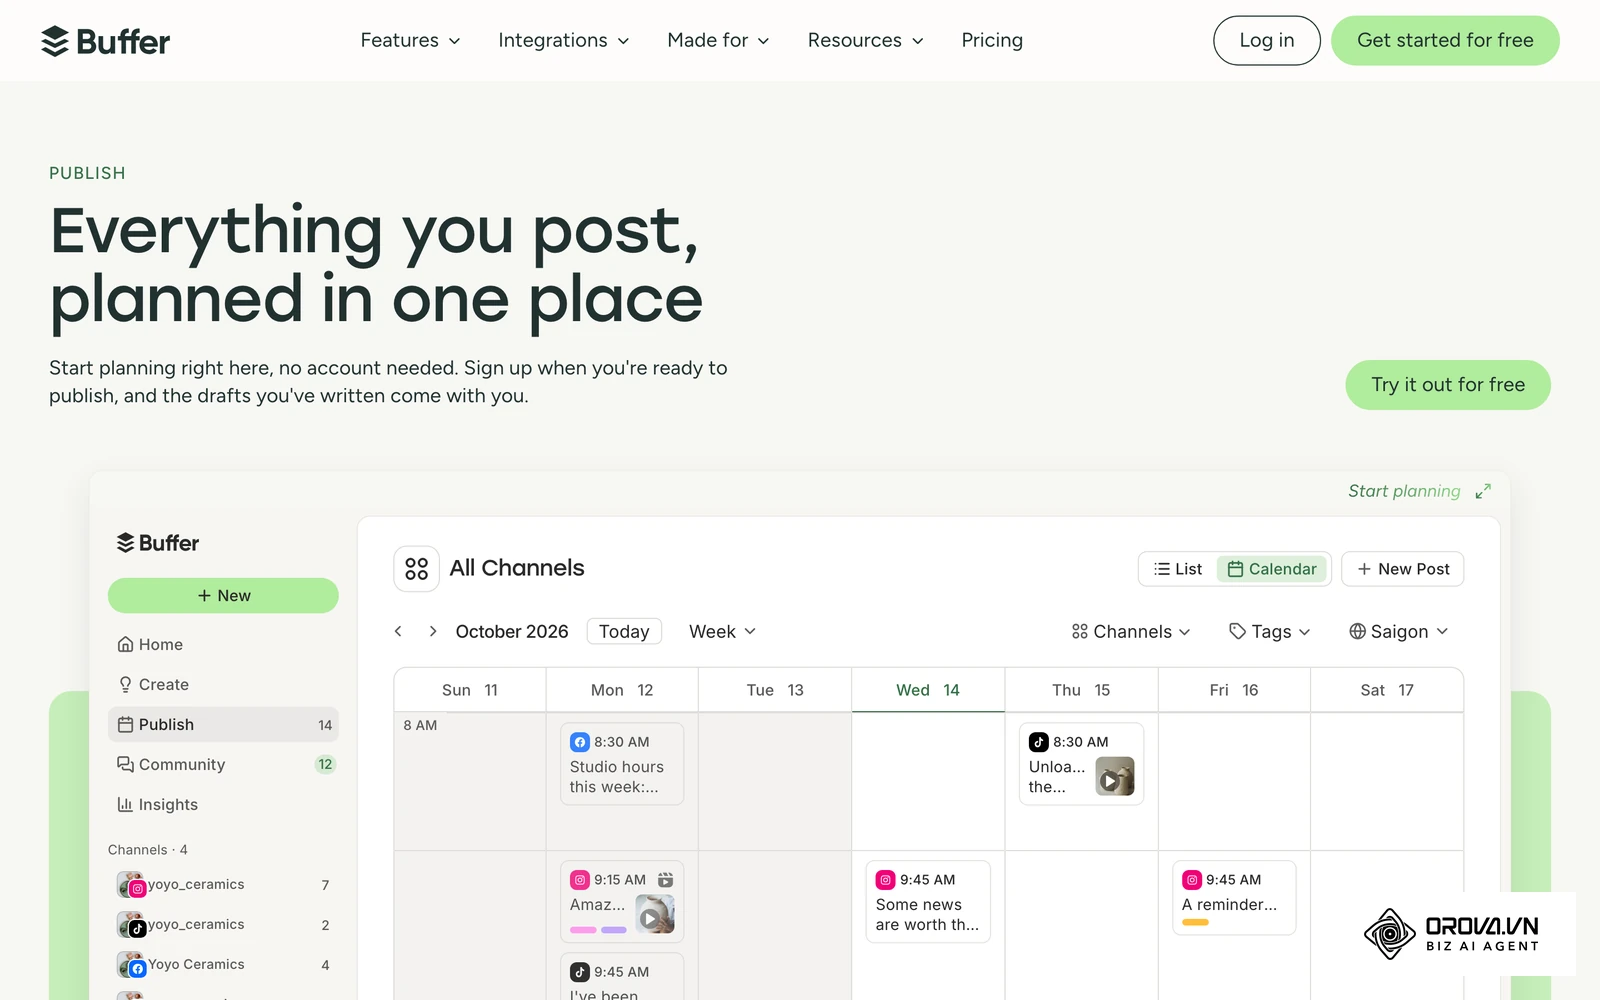Image resolution: width=1600 pixels, height=1000 pixels.
Task: Click the All Channels grid icon
Action: click(417, 569)
